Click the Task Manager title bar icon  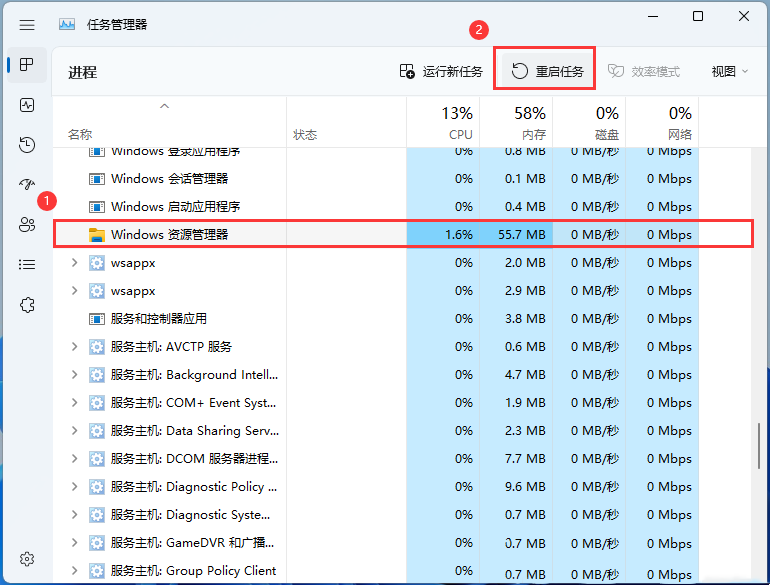tap(67, 25)
